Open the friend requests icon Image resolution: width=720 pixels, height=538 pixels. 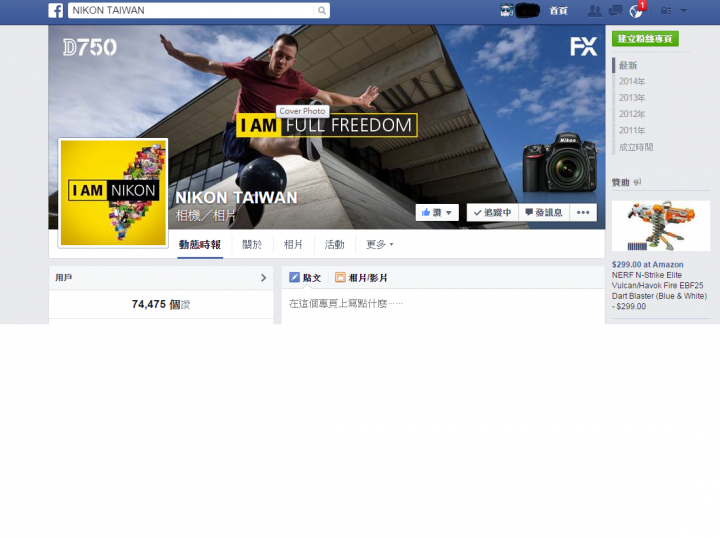595,11
